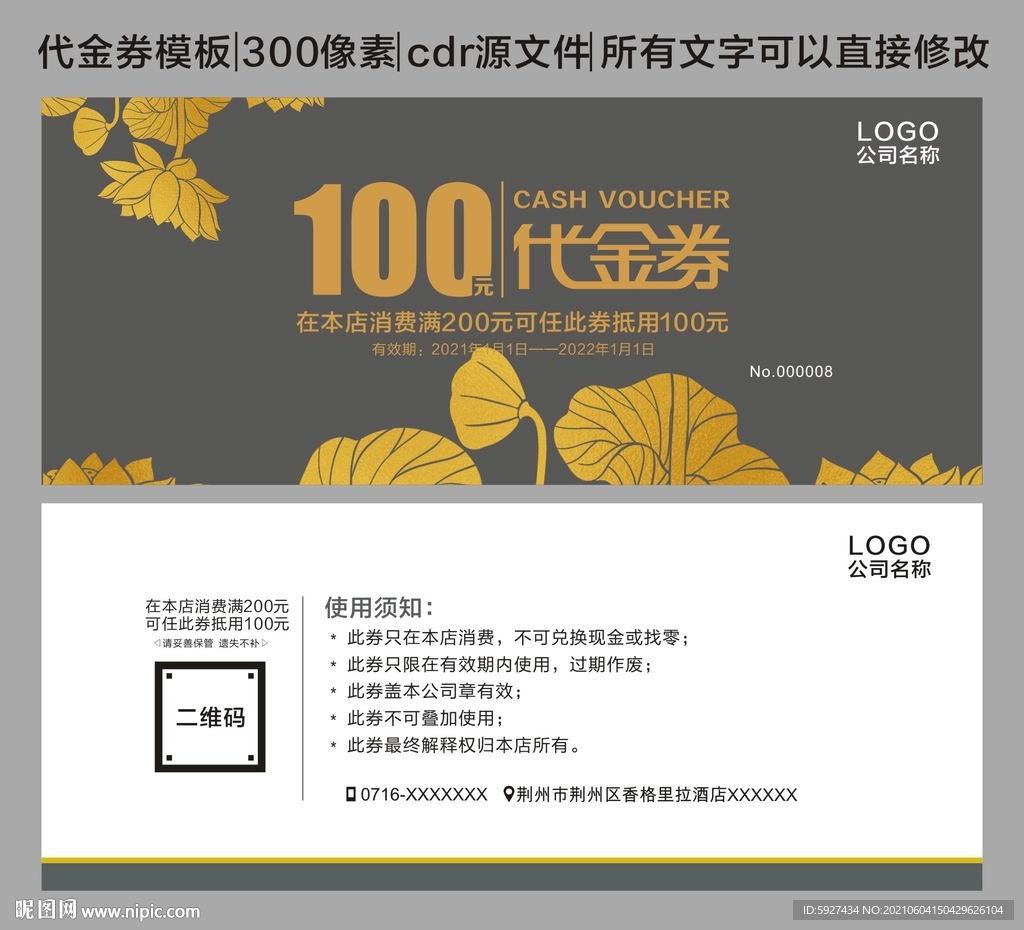Click 公司名称 under the white LOGO

coord(898,155)
